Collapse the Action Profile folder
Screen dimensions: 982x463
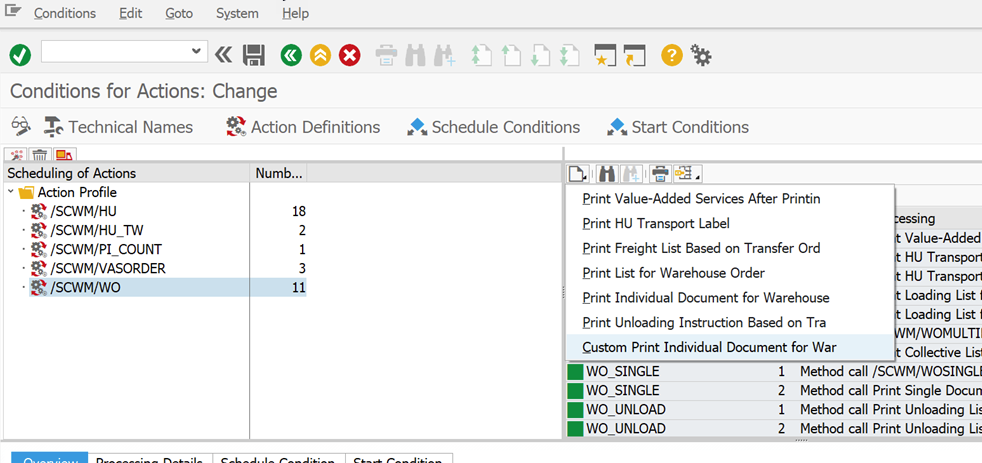coord(11,192)
